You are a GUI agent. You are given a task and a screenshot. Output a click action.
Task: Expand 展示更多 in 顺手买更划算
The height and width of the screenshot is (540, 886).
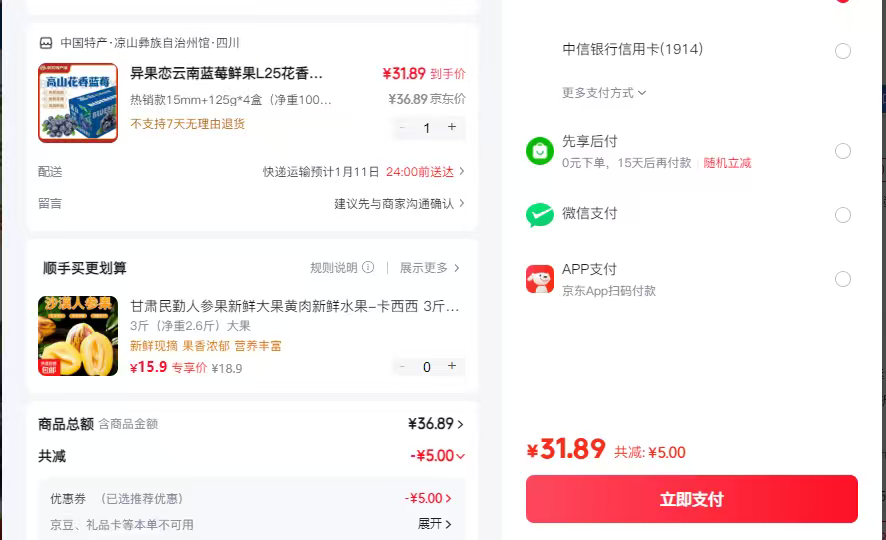click(x=430, y=268)
